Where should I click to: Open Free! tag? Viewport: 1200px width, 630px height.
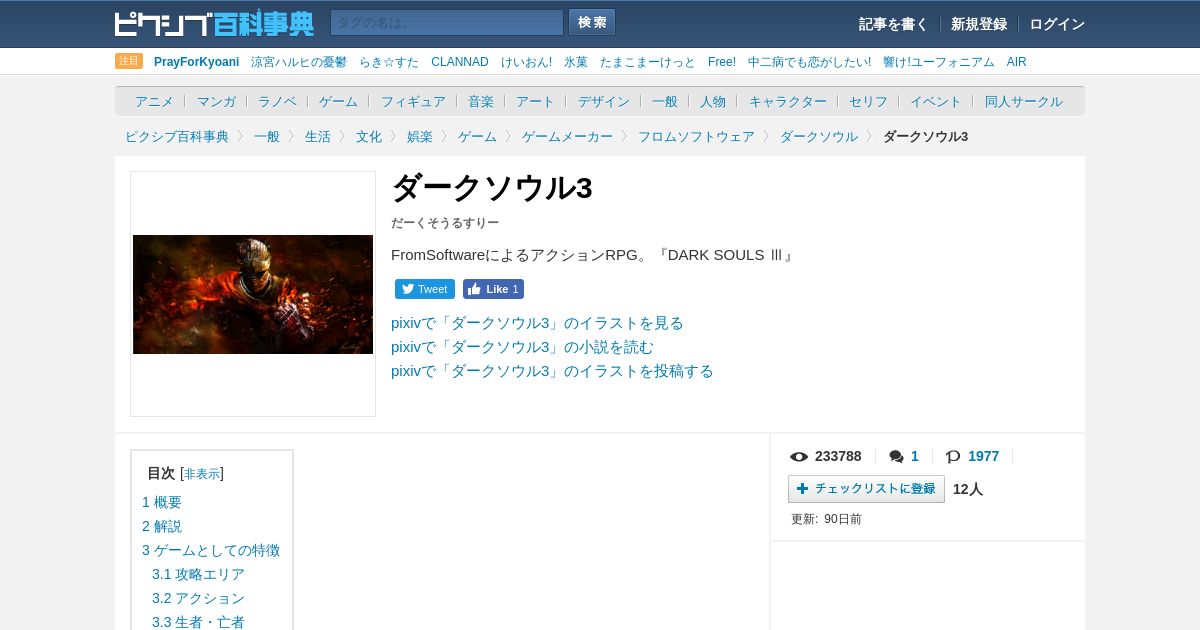[722, 62]
